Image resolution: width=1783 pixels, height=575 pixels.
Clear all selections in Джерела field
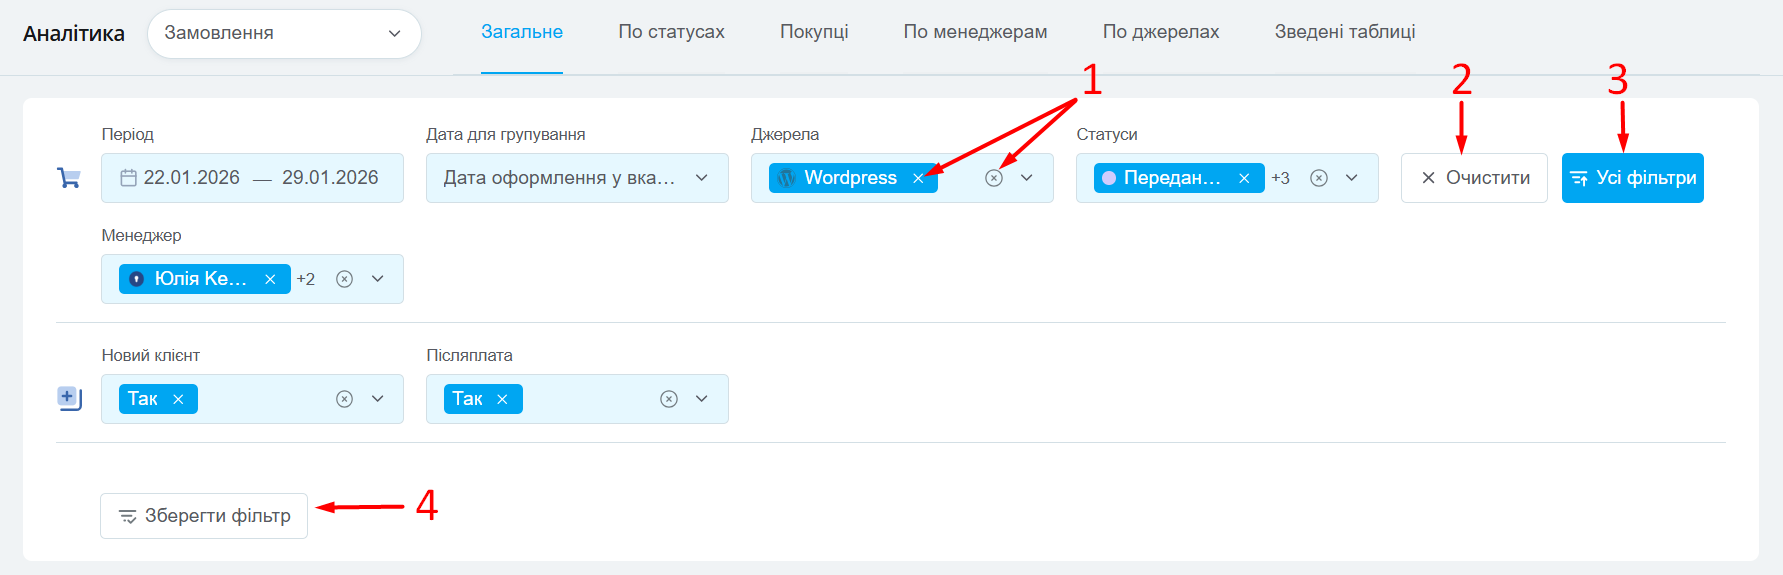pos(993,178)
